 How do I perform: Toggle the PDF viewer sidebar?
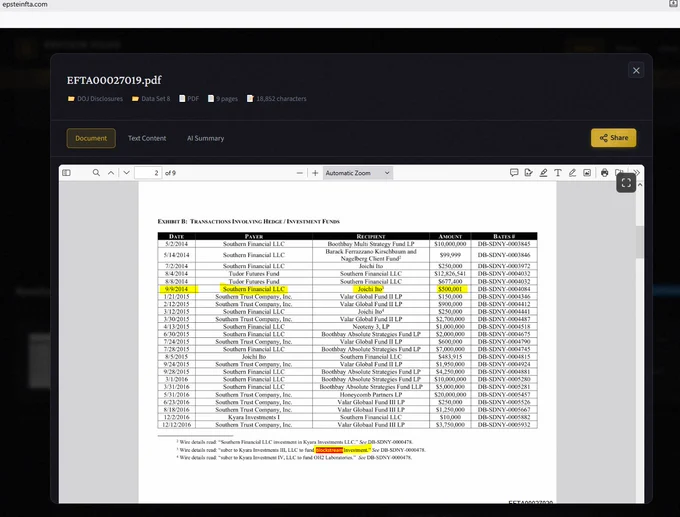(66, 173)
